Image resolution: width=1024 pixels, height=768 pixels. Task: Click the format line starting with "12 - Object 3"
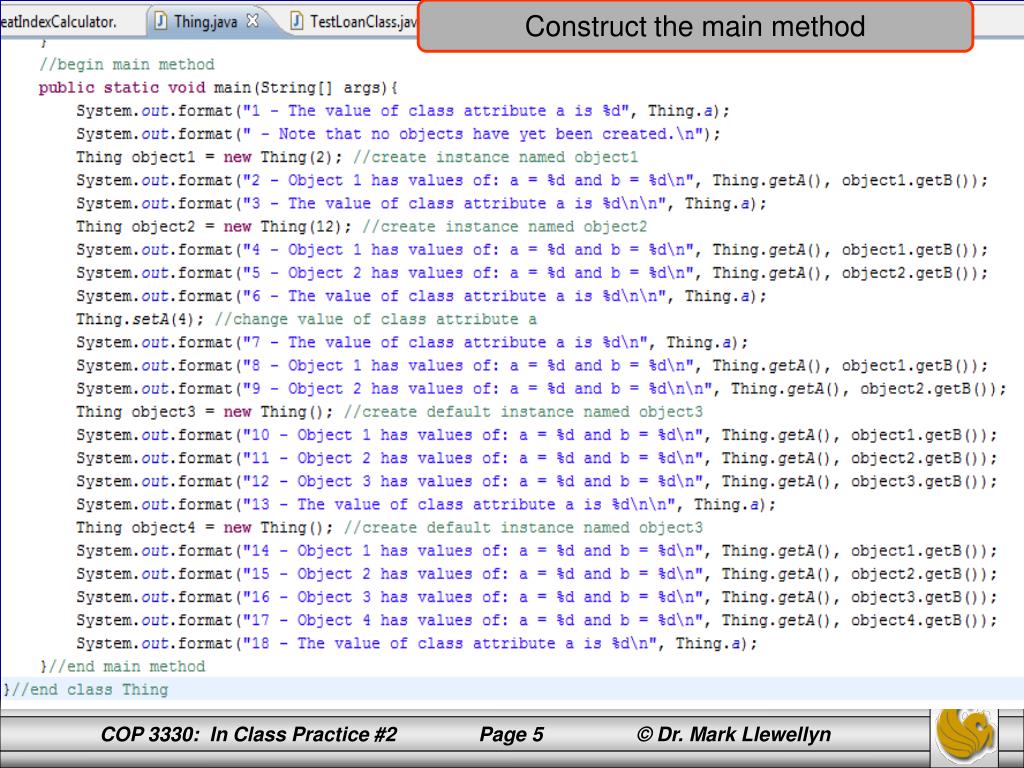537,482
